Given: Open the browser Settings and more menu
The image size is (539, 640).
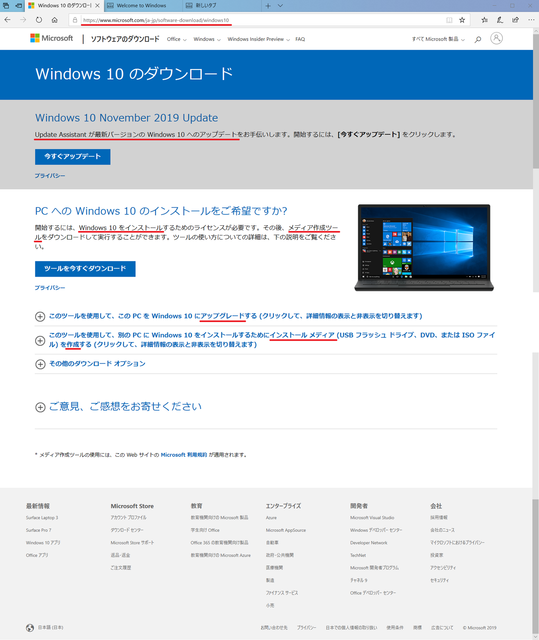Looking at the screenshot, I should tap(531, 20).
